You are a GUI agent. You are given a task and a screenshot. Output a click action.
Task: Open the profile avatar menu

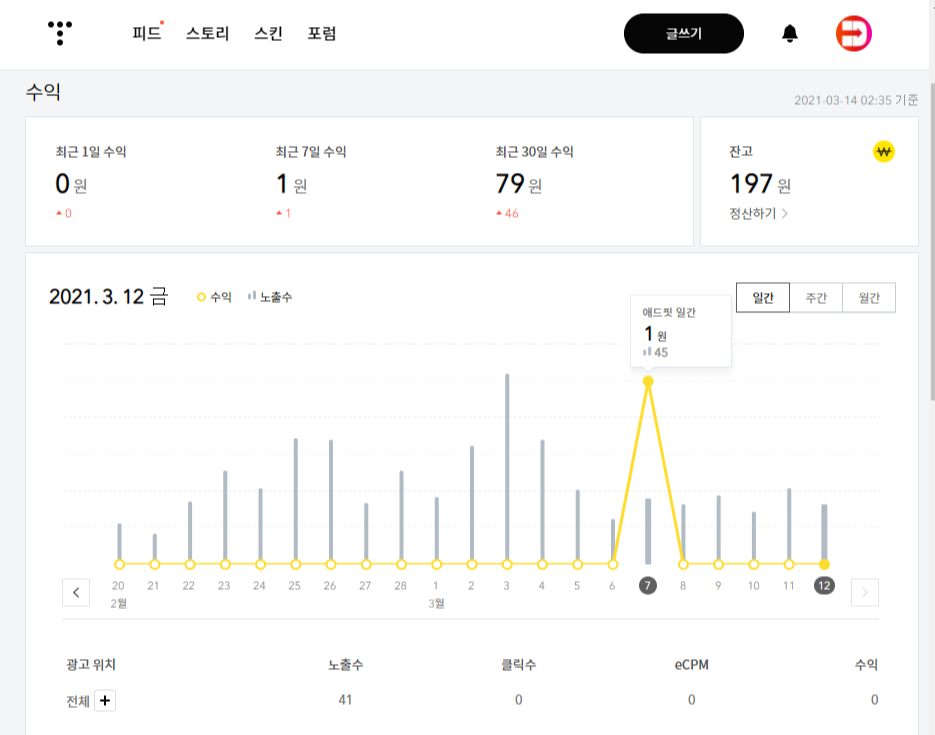tap(853, 33)
